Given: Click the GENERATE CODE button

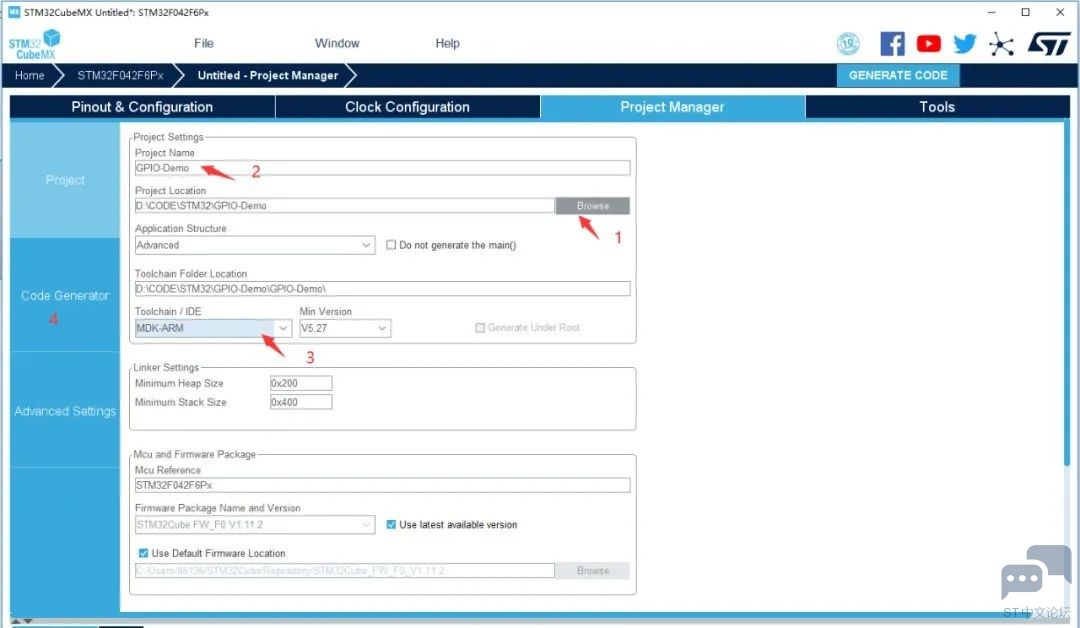Looking at the screenshot, I should (898, 75).
